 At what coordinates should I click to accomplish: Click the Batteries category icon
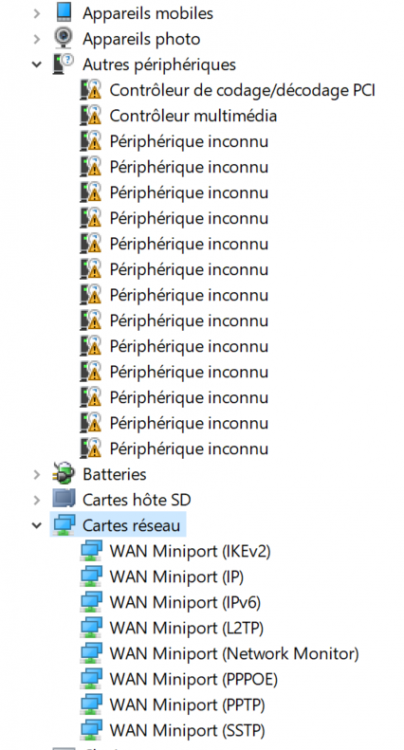[63, 474]
